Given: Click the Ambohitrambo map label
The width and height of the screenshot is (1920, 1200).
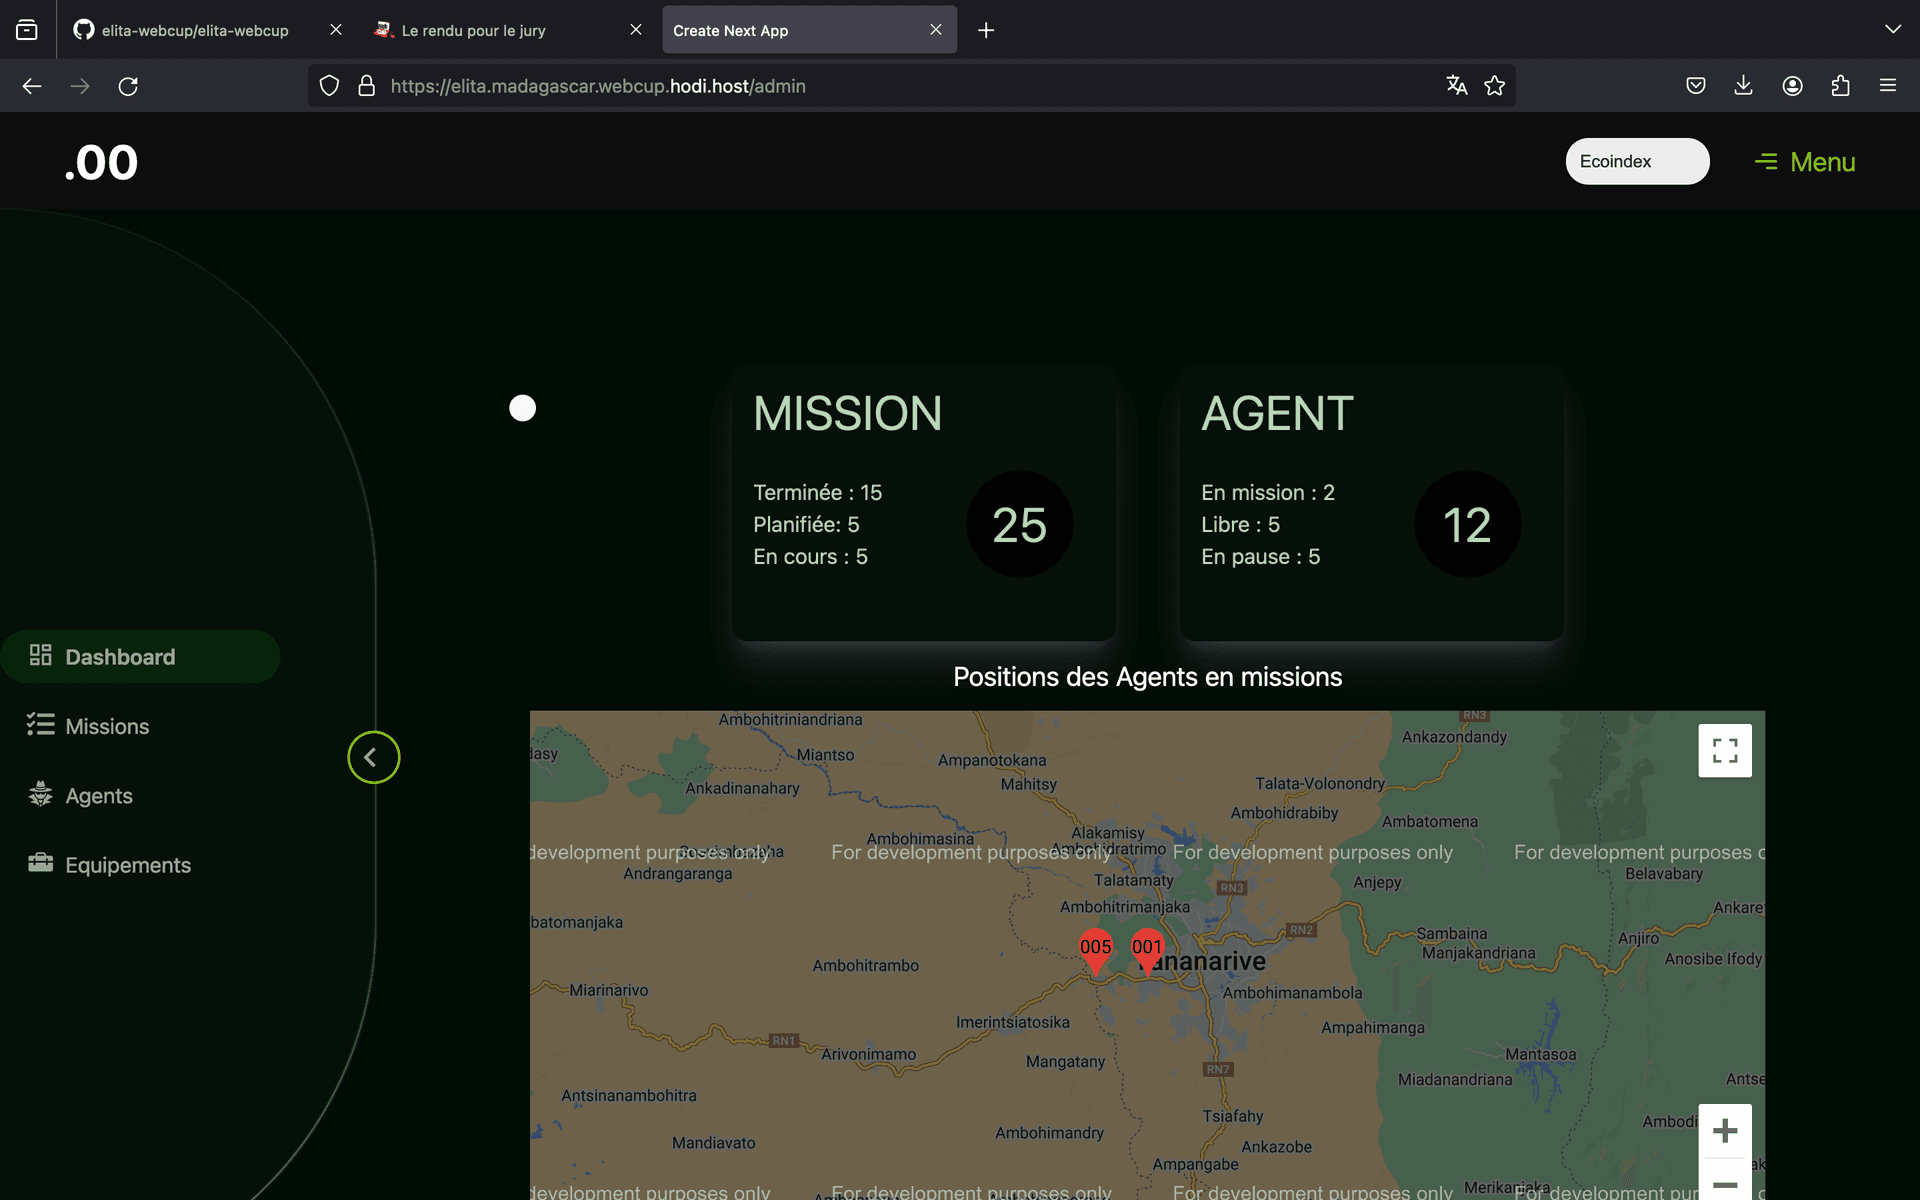Looking at the screenshot, I should coord(866,966).
